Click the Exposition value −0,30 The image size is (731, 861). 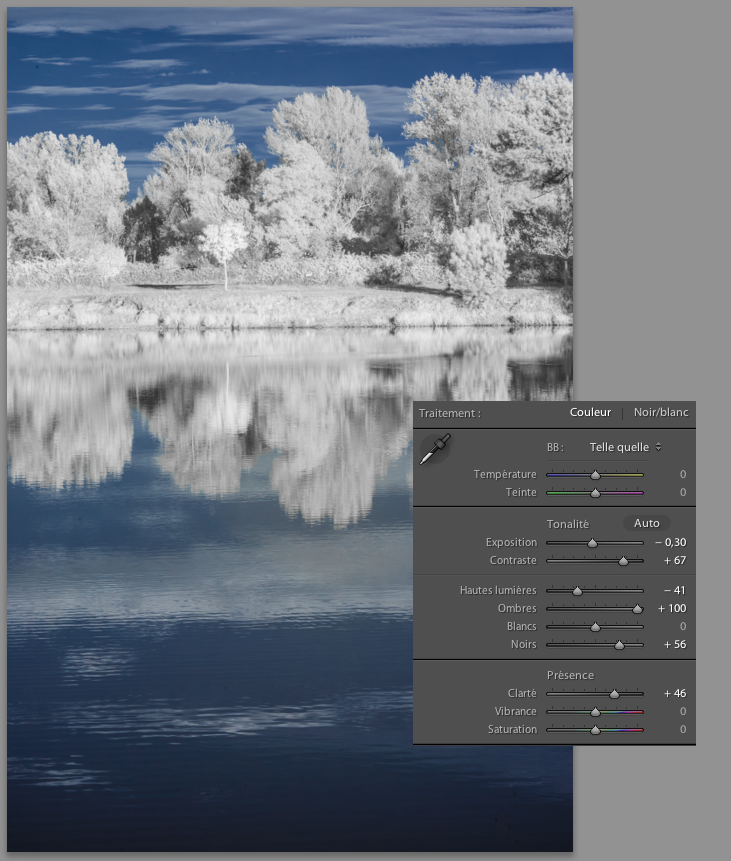point(671,542)
